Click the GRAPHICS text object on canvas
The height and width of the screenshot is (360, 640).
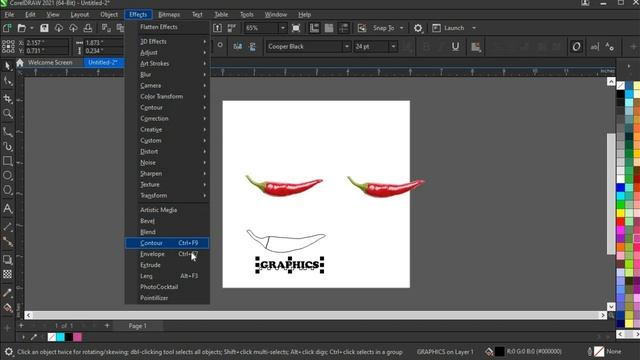[290, 265]
